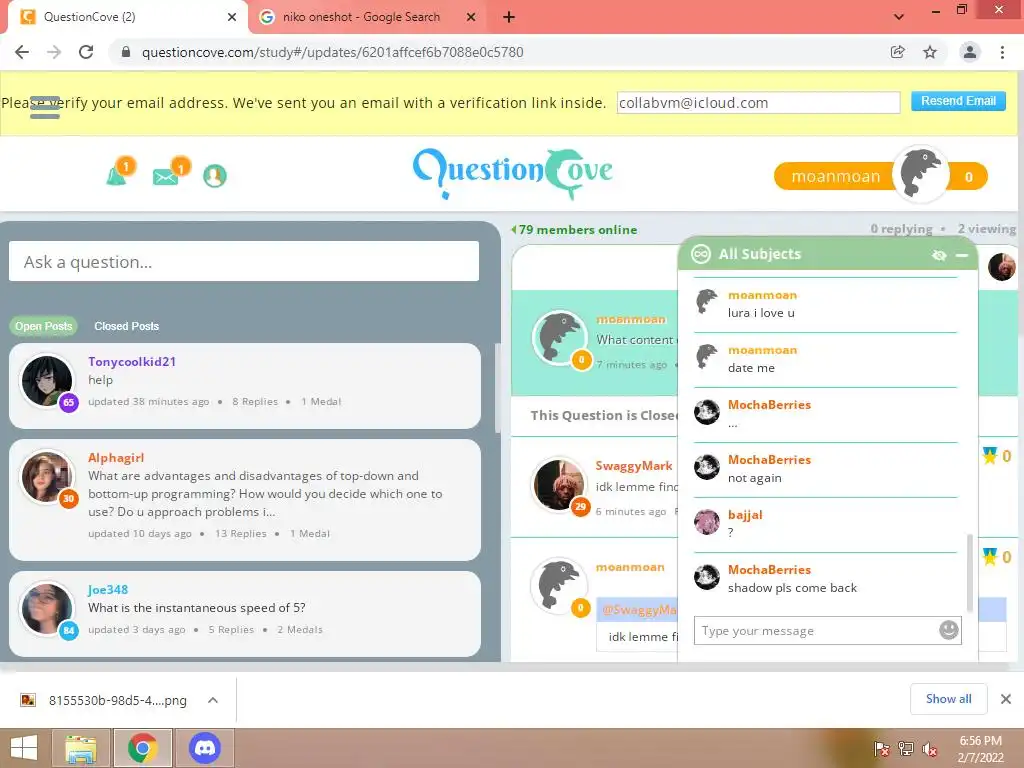Click the network tray icon

pyautogui.click(x=906, y=749)
